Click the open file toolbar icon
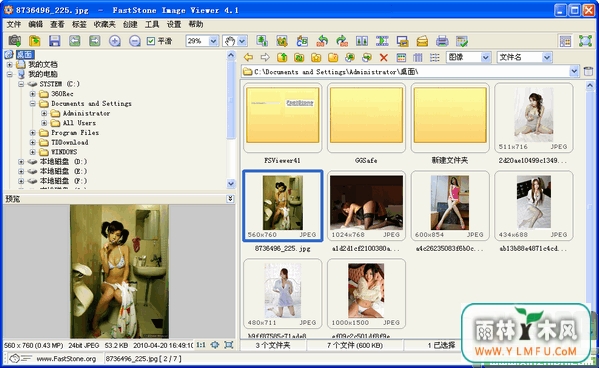This screenshot has width=599, height=368. 35,41
